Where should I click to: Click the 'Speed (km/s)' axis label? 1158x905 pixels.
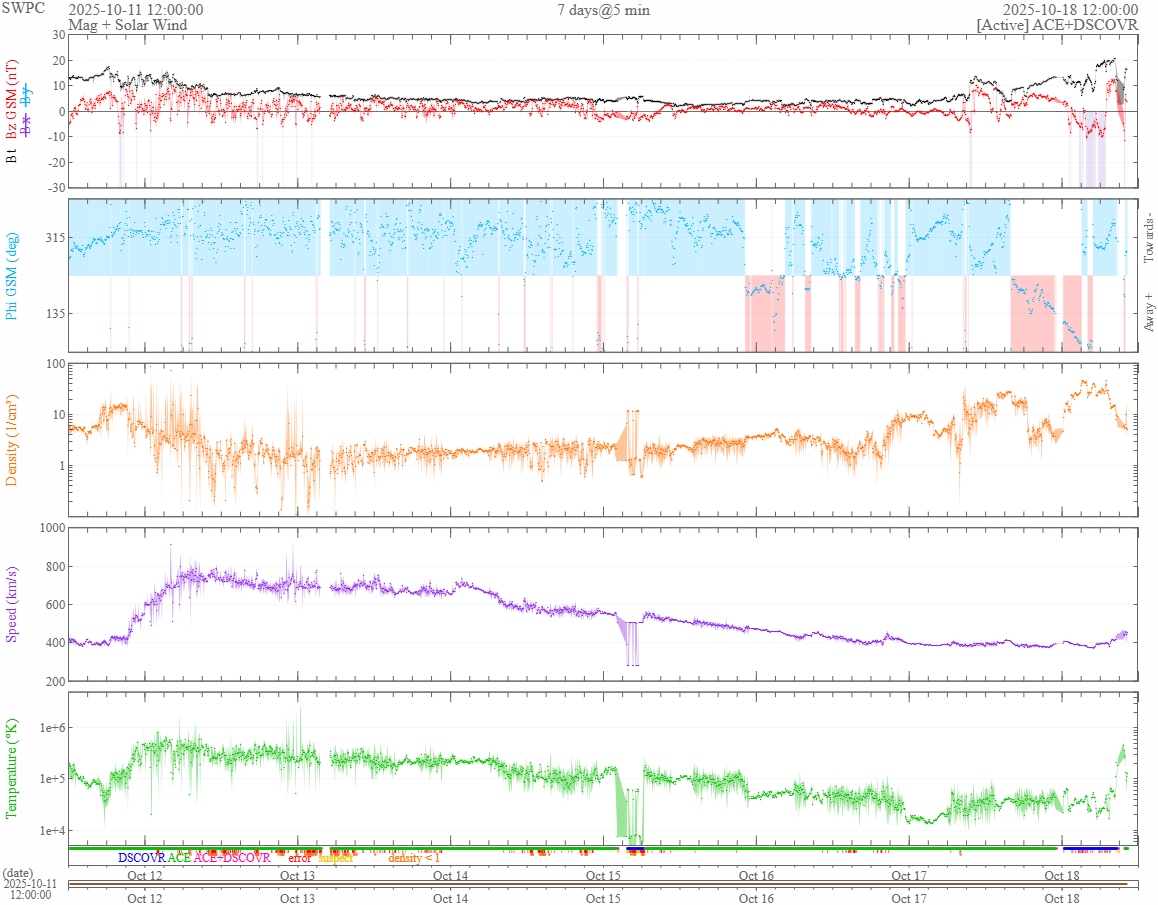11,604
